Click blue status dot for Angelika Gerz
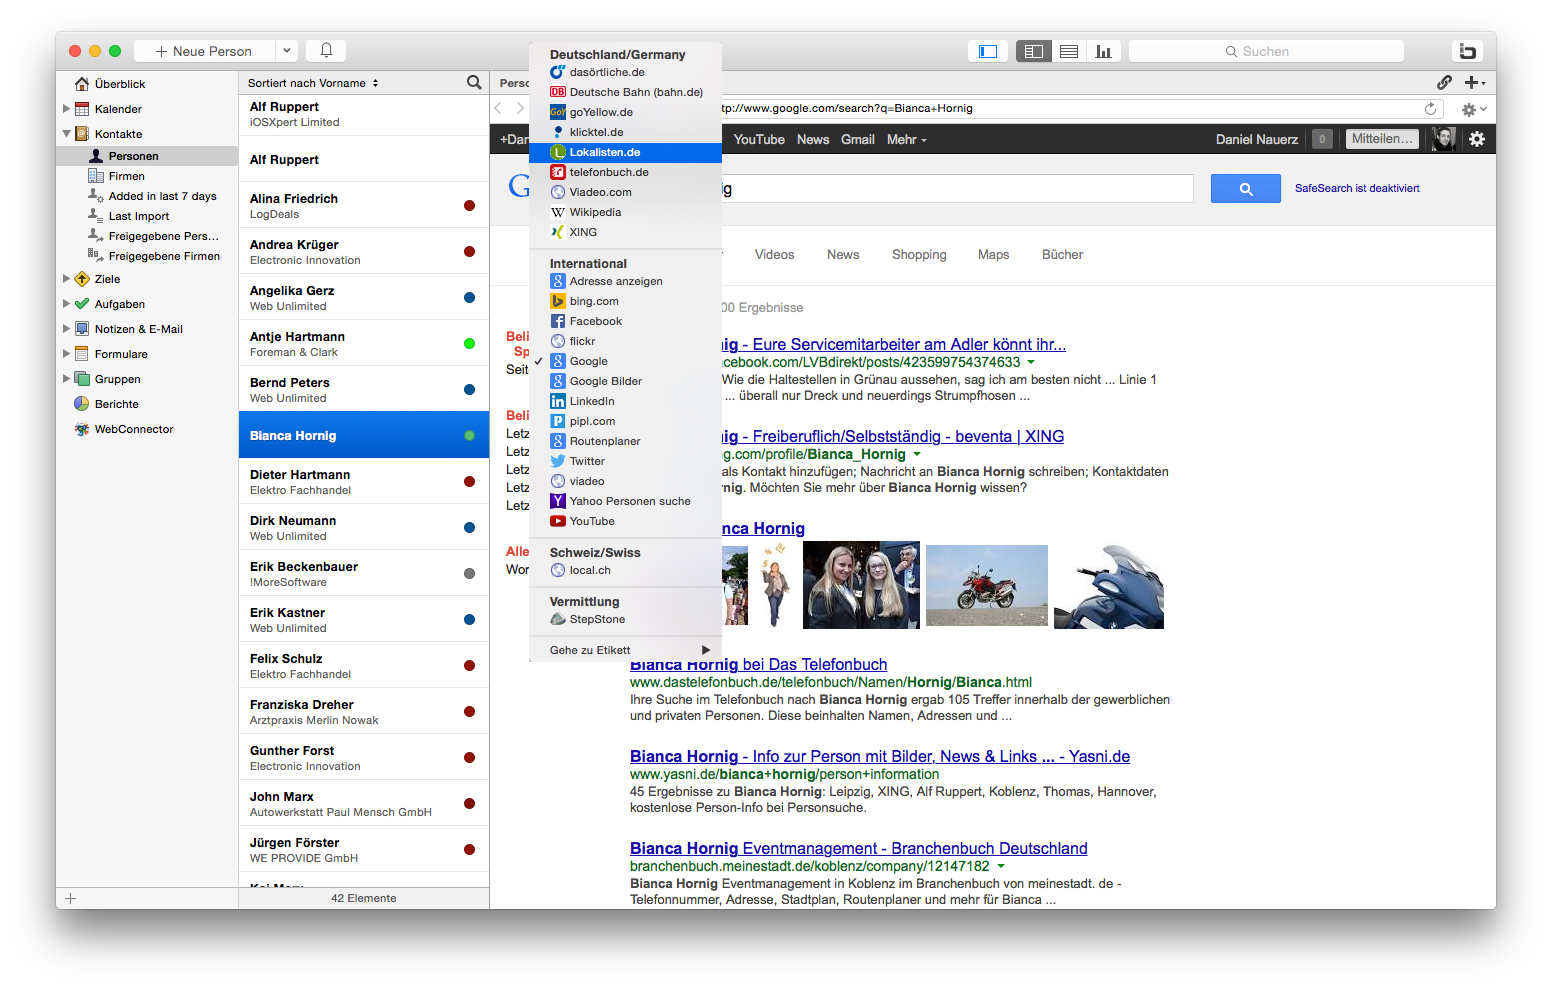Image resolution: width=1552 pixels, height=989 pixels. click(x=469, y=297)
